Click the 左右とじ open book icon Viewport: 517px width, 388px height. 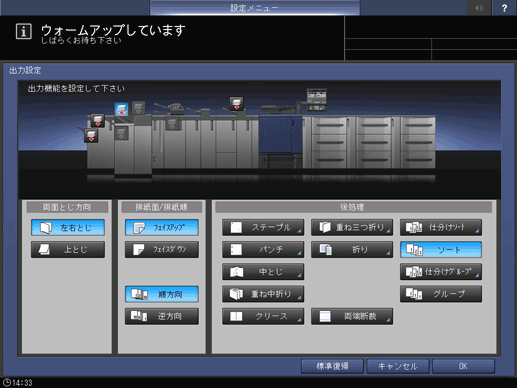pos(46,228)
